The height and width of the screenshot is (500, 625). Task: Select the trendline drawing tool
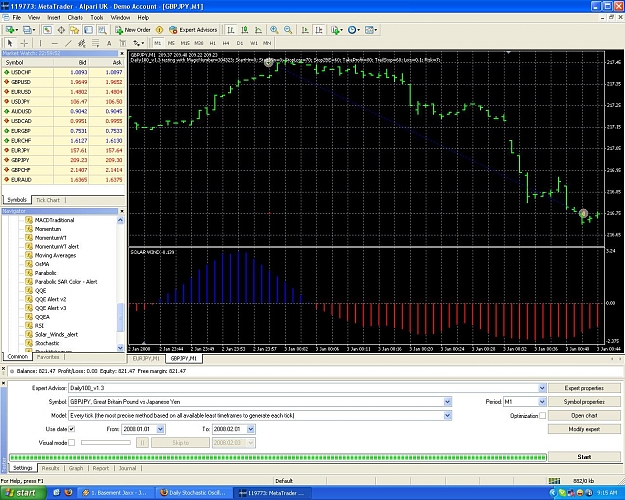[69, 43]
